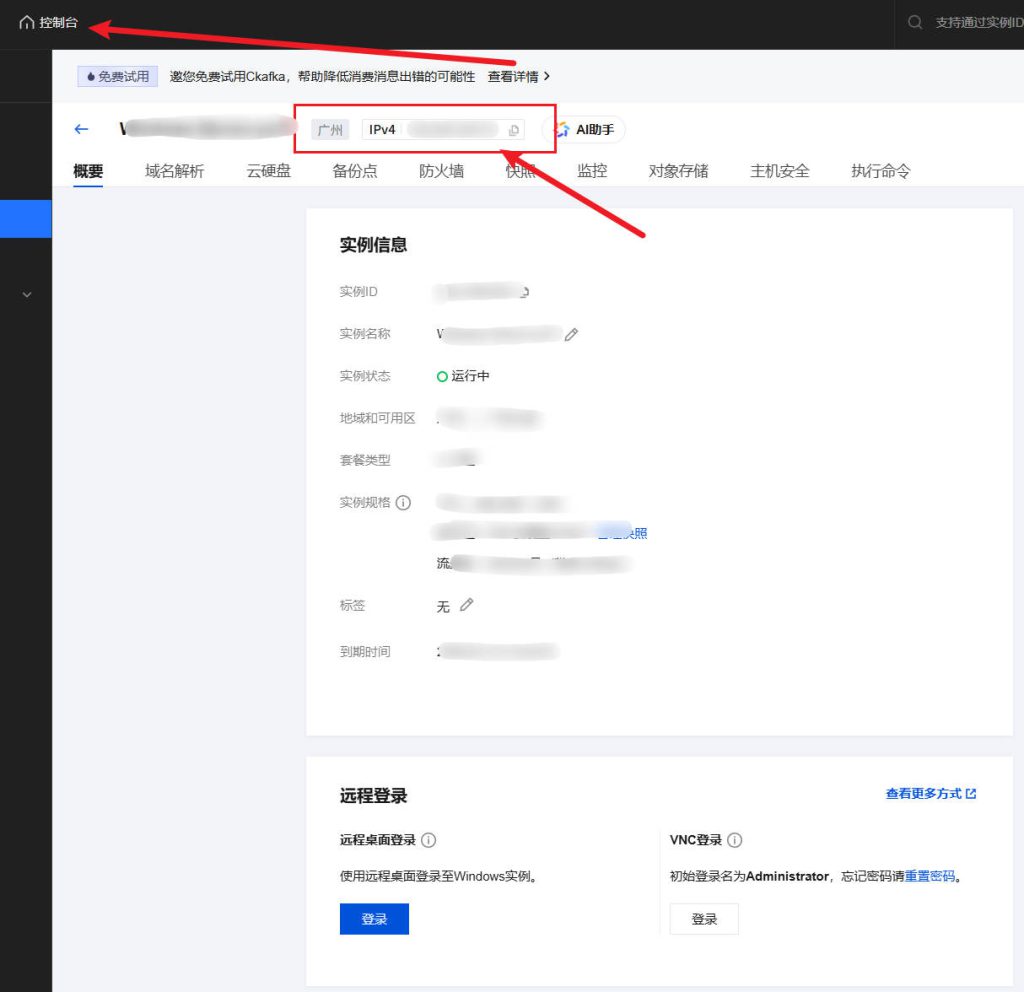Switch to the 对象存储 tab
1024x992 pixels.
click(x=679, y=171)
